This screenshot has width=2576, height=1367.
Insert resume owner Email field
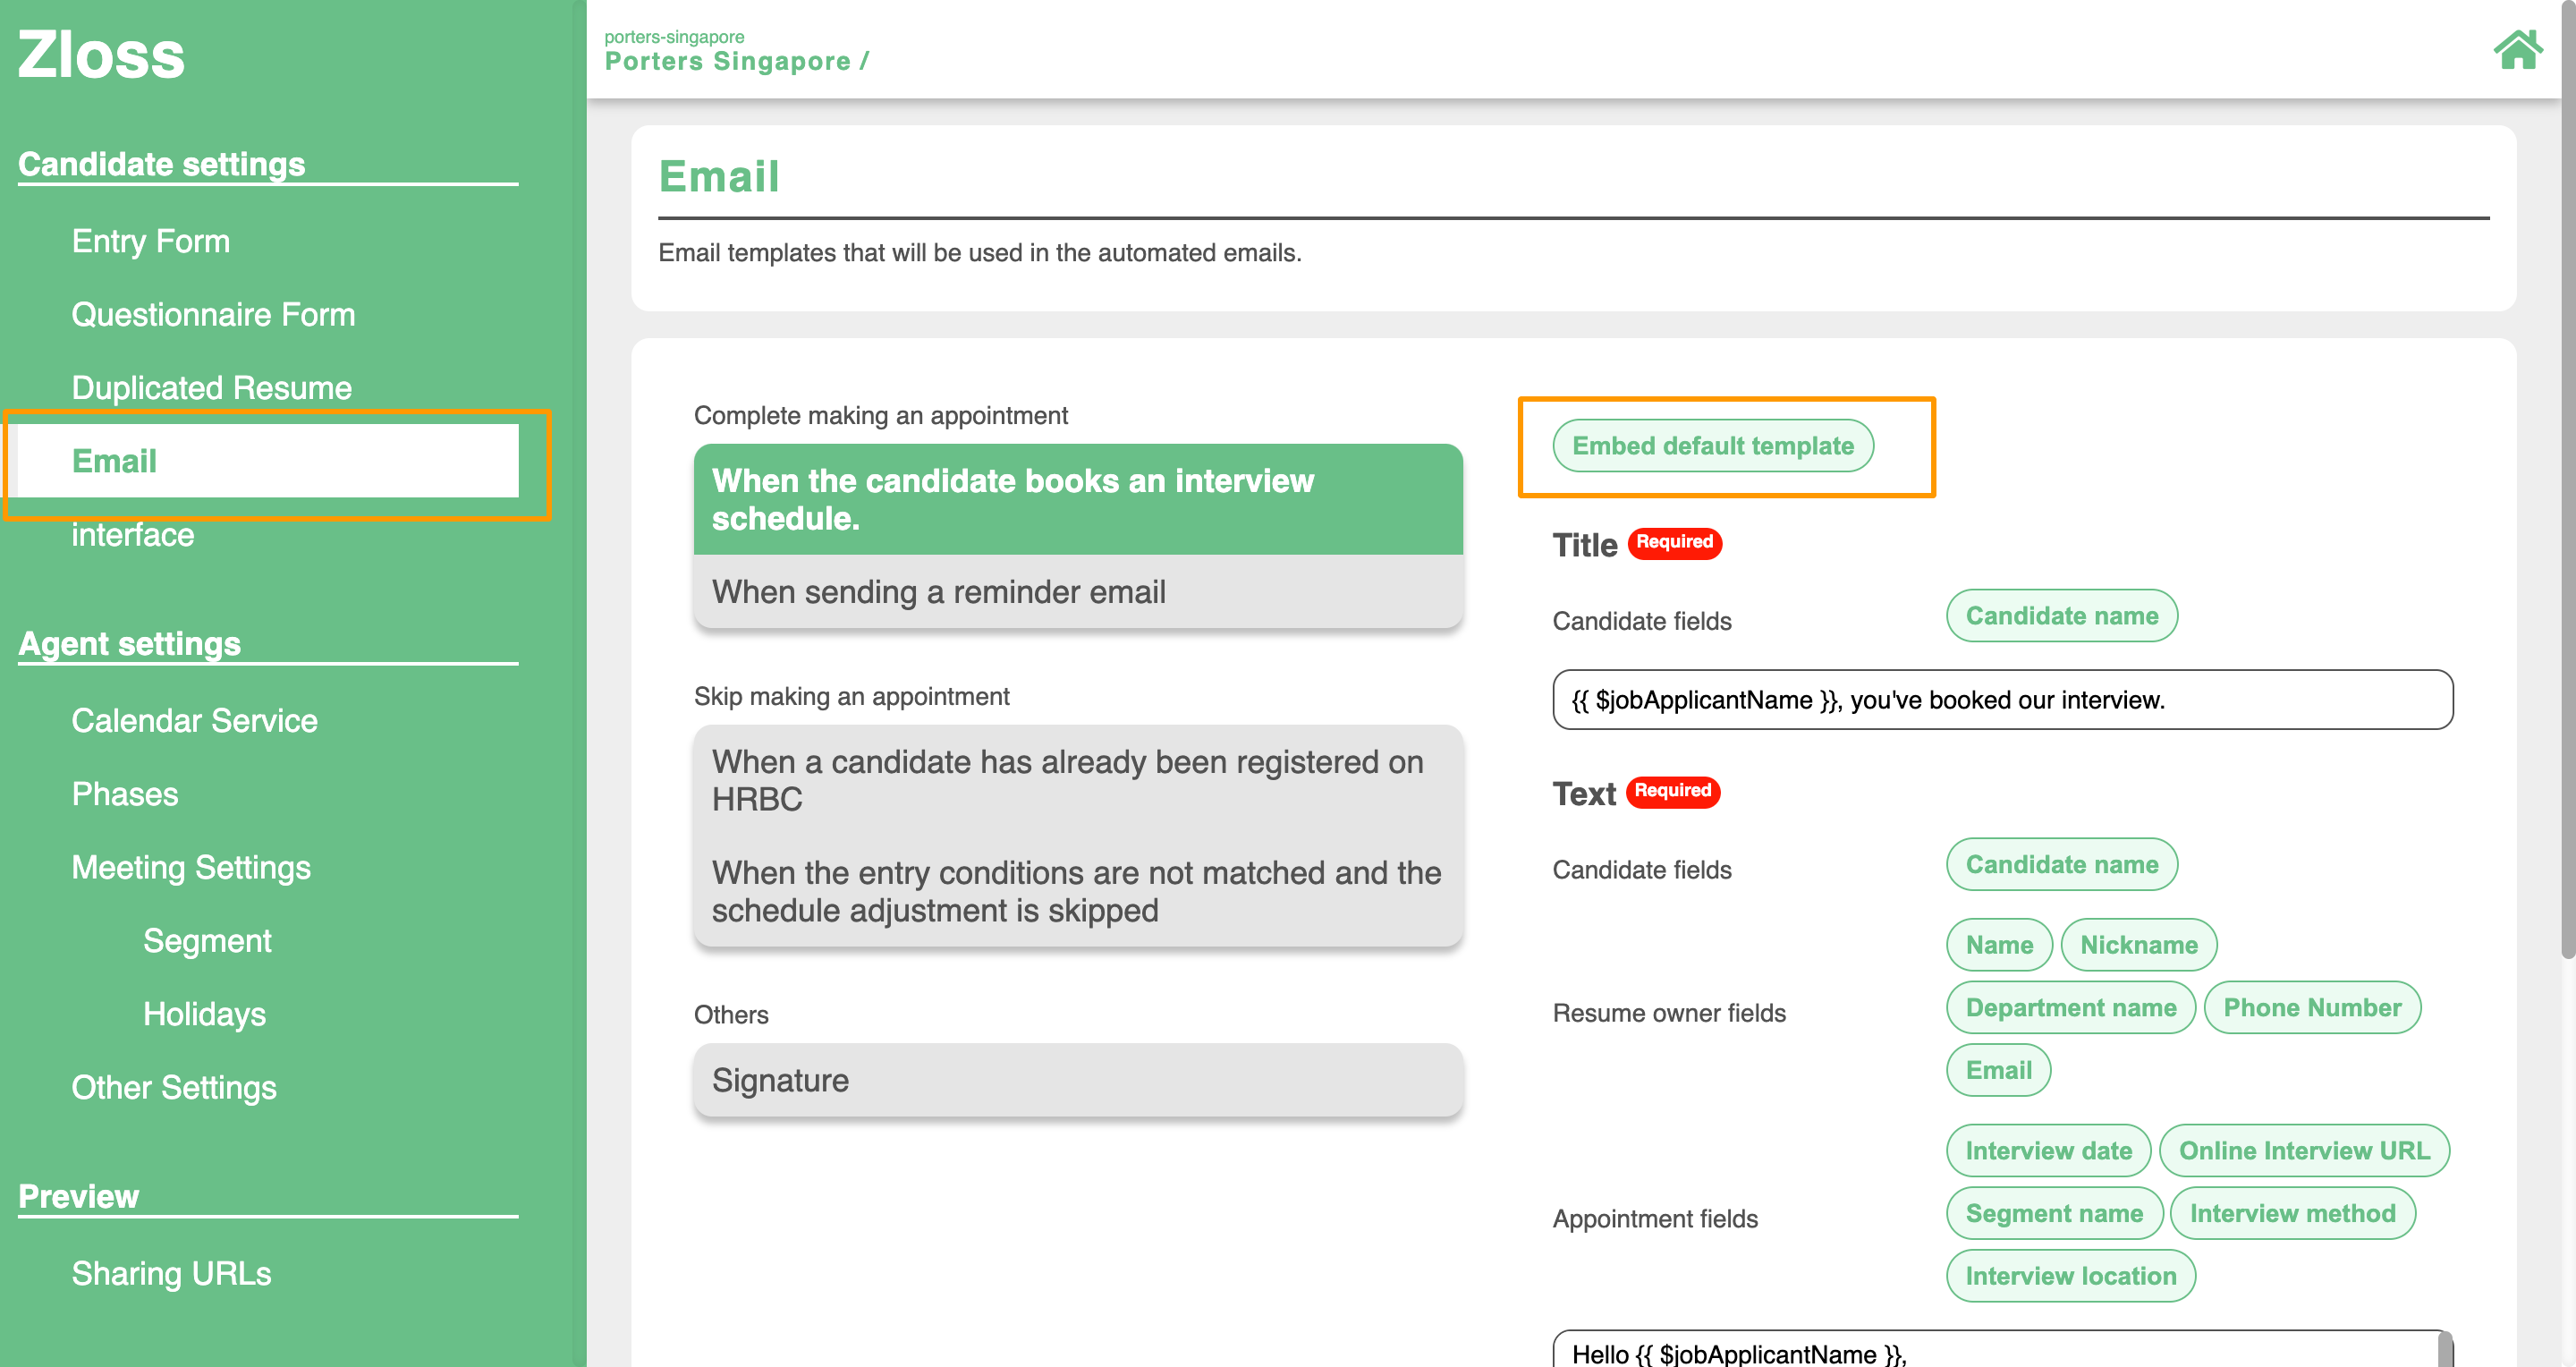[1998, 1070]
